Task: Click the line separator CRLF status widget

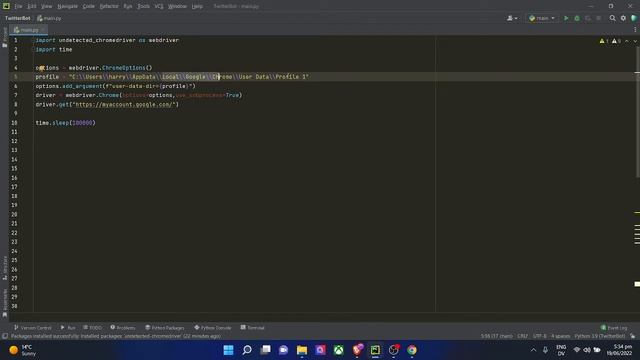Action: click(x=522, y=336)
